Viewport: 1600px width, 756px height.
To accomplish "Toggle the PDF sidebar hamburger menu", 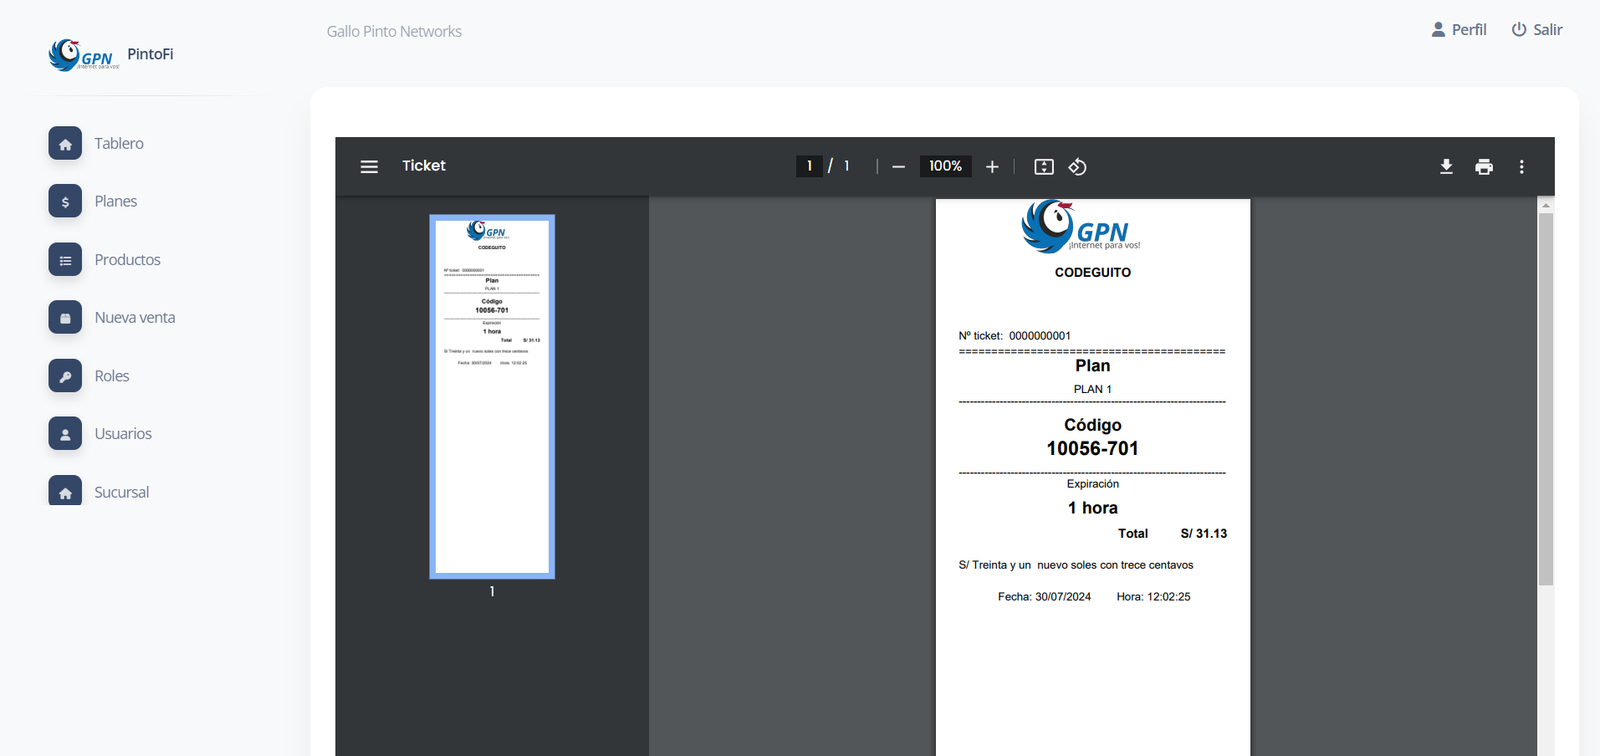I will 369,167.
